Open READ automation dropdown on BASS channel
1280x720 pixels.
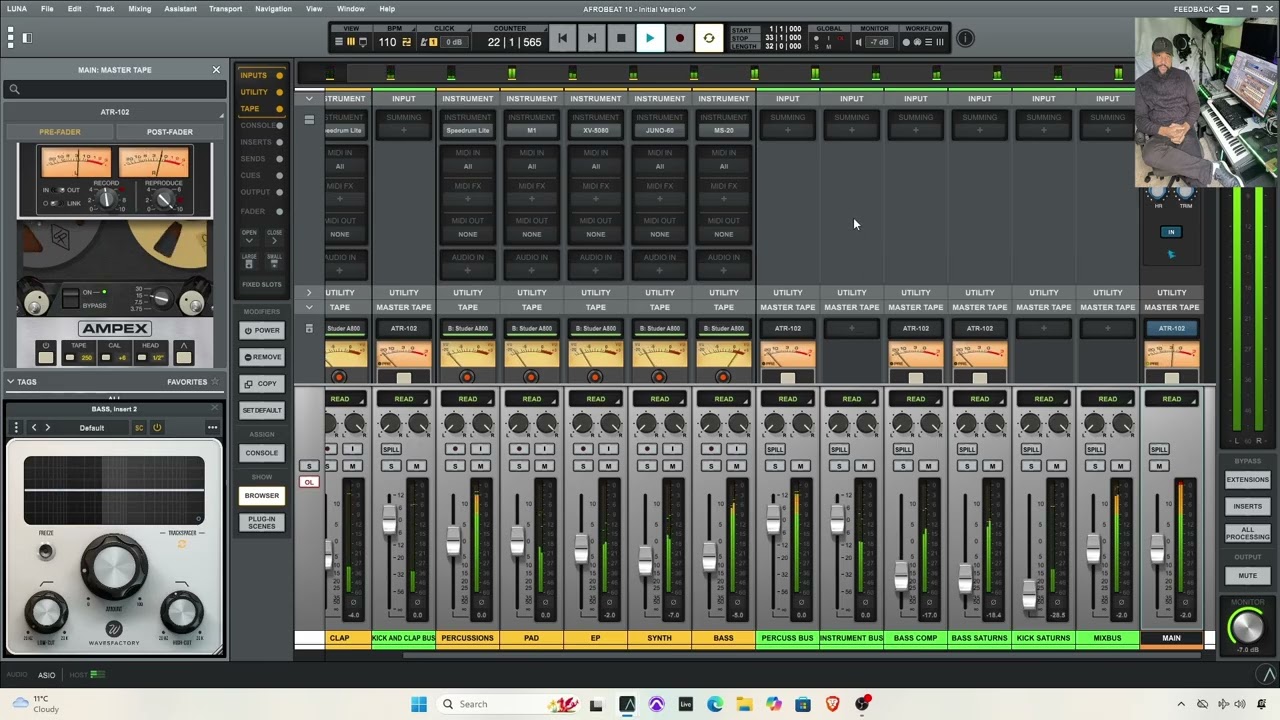point(724,399)
